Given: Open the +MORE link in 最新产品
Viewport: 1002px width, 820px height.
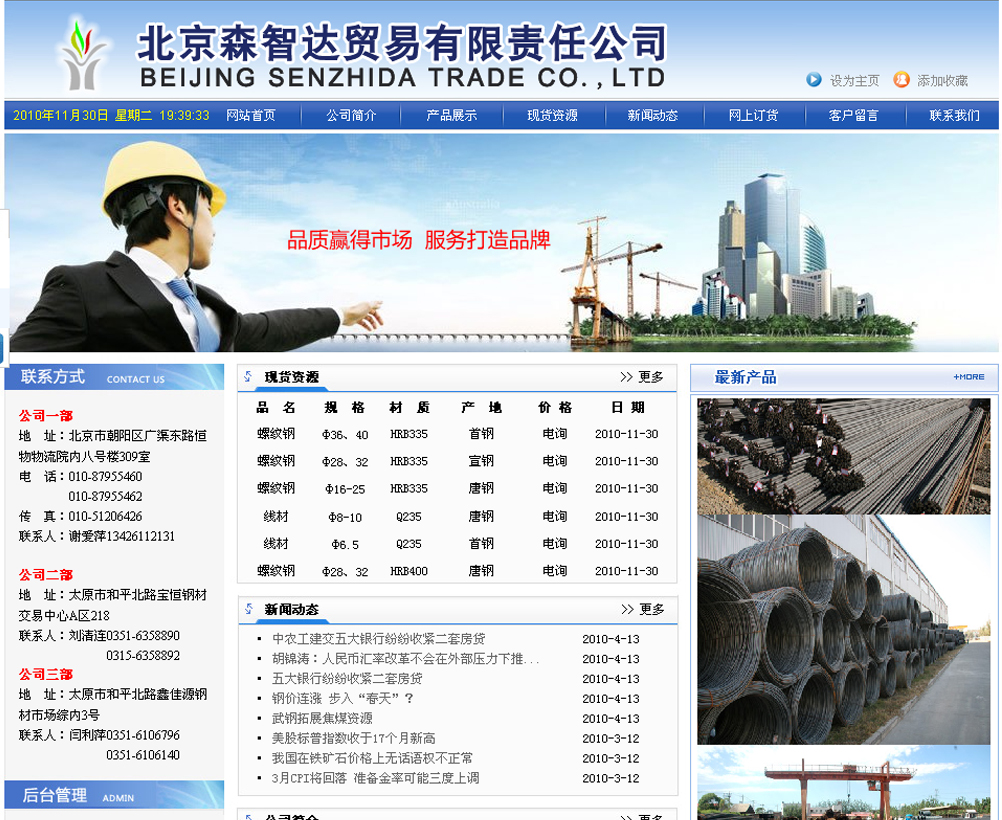Looking at the screenshot, I should 968,377.
